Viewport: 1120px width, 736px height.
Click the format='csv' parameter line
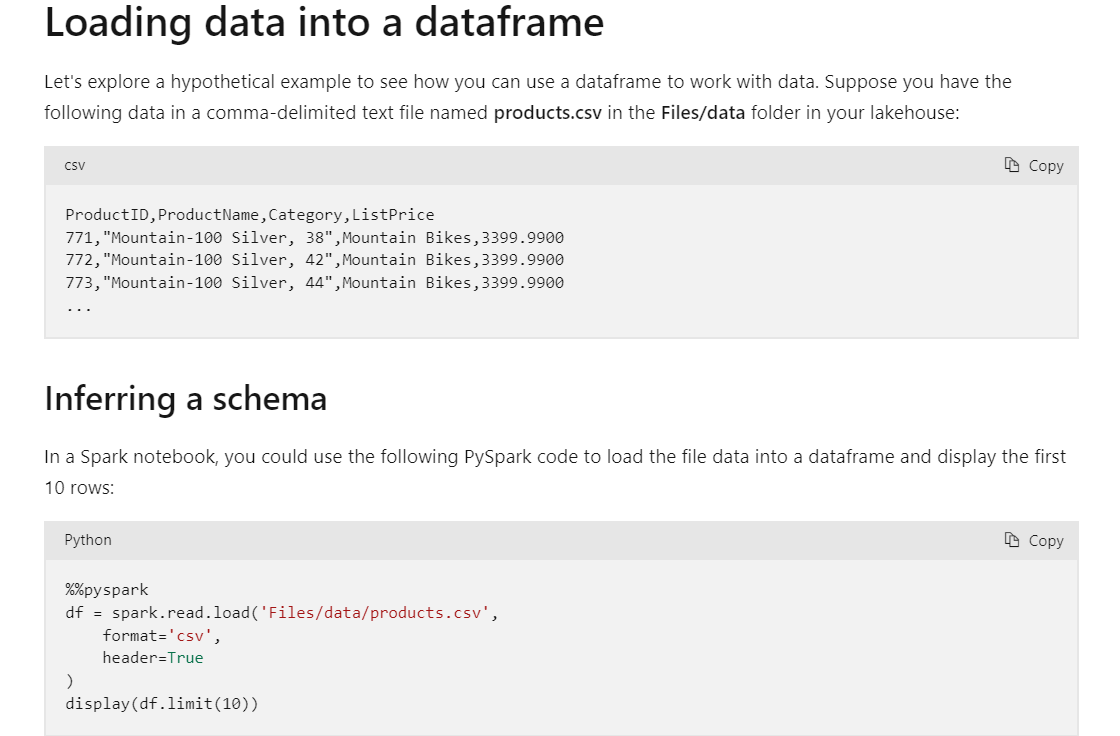(x=160, y=634)
